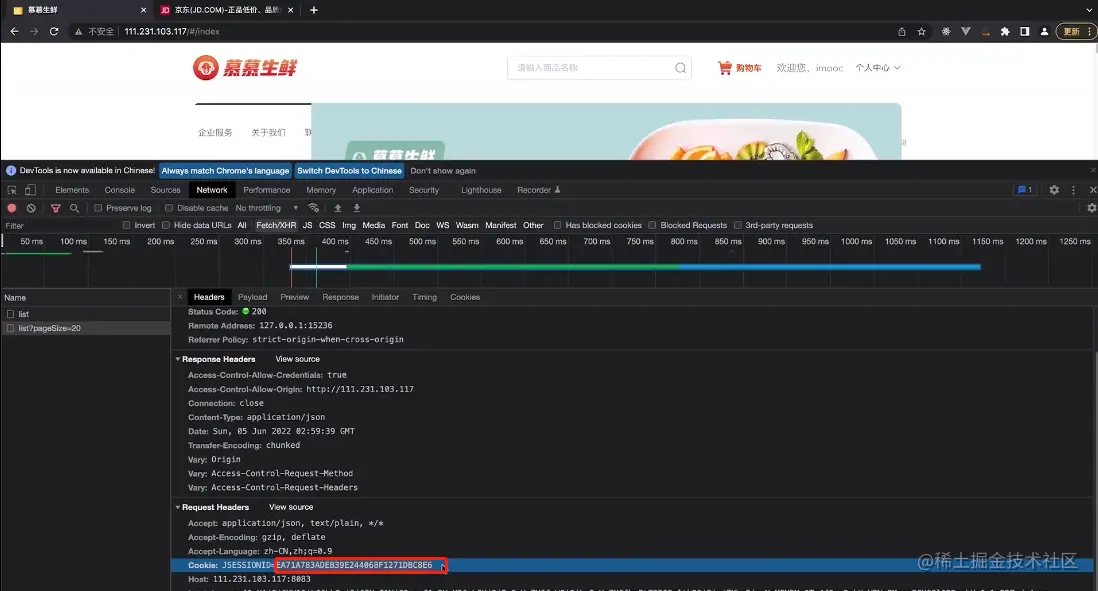Open the No throttling dropdown
The width and height of the screenshot is (1098, 591).
(266, 208)
